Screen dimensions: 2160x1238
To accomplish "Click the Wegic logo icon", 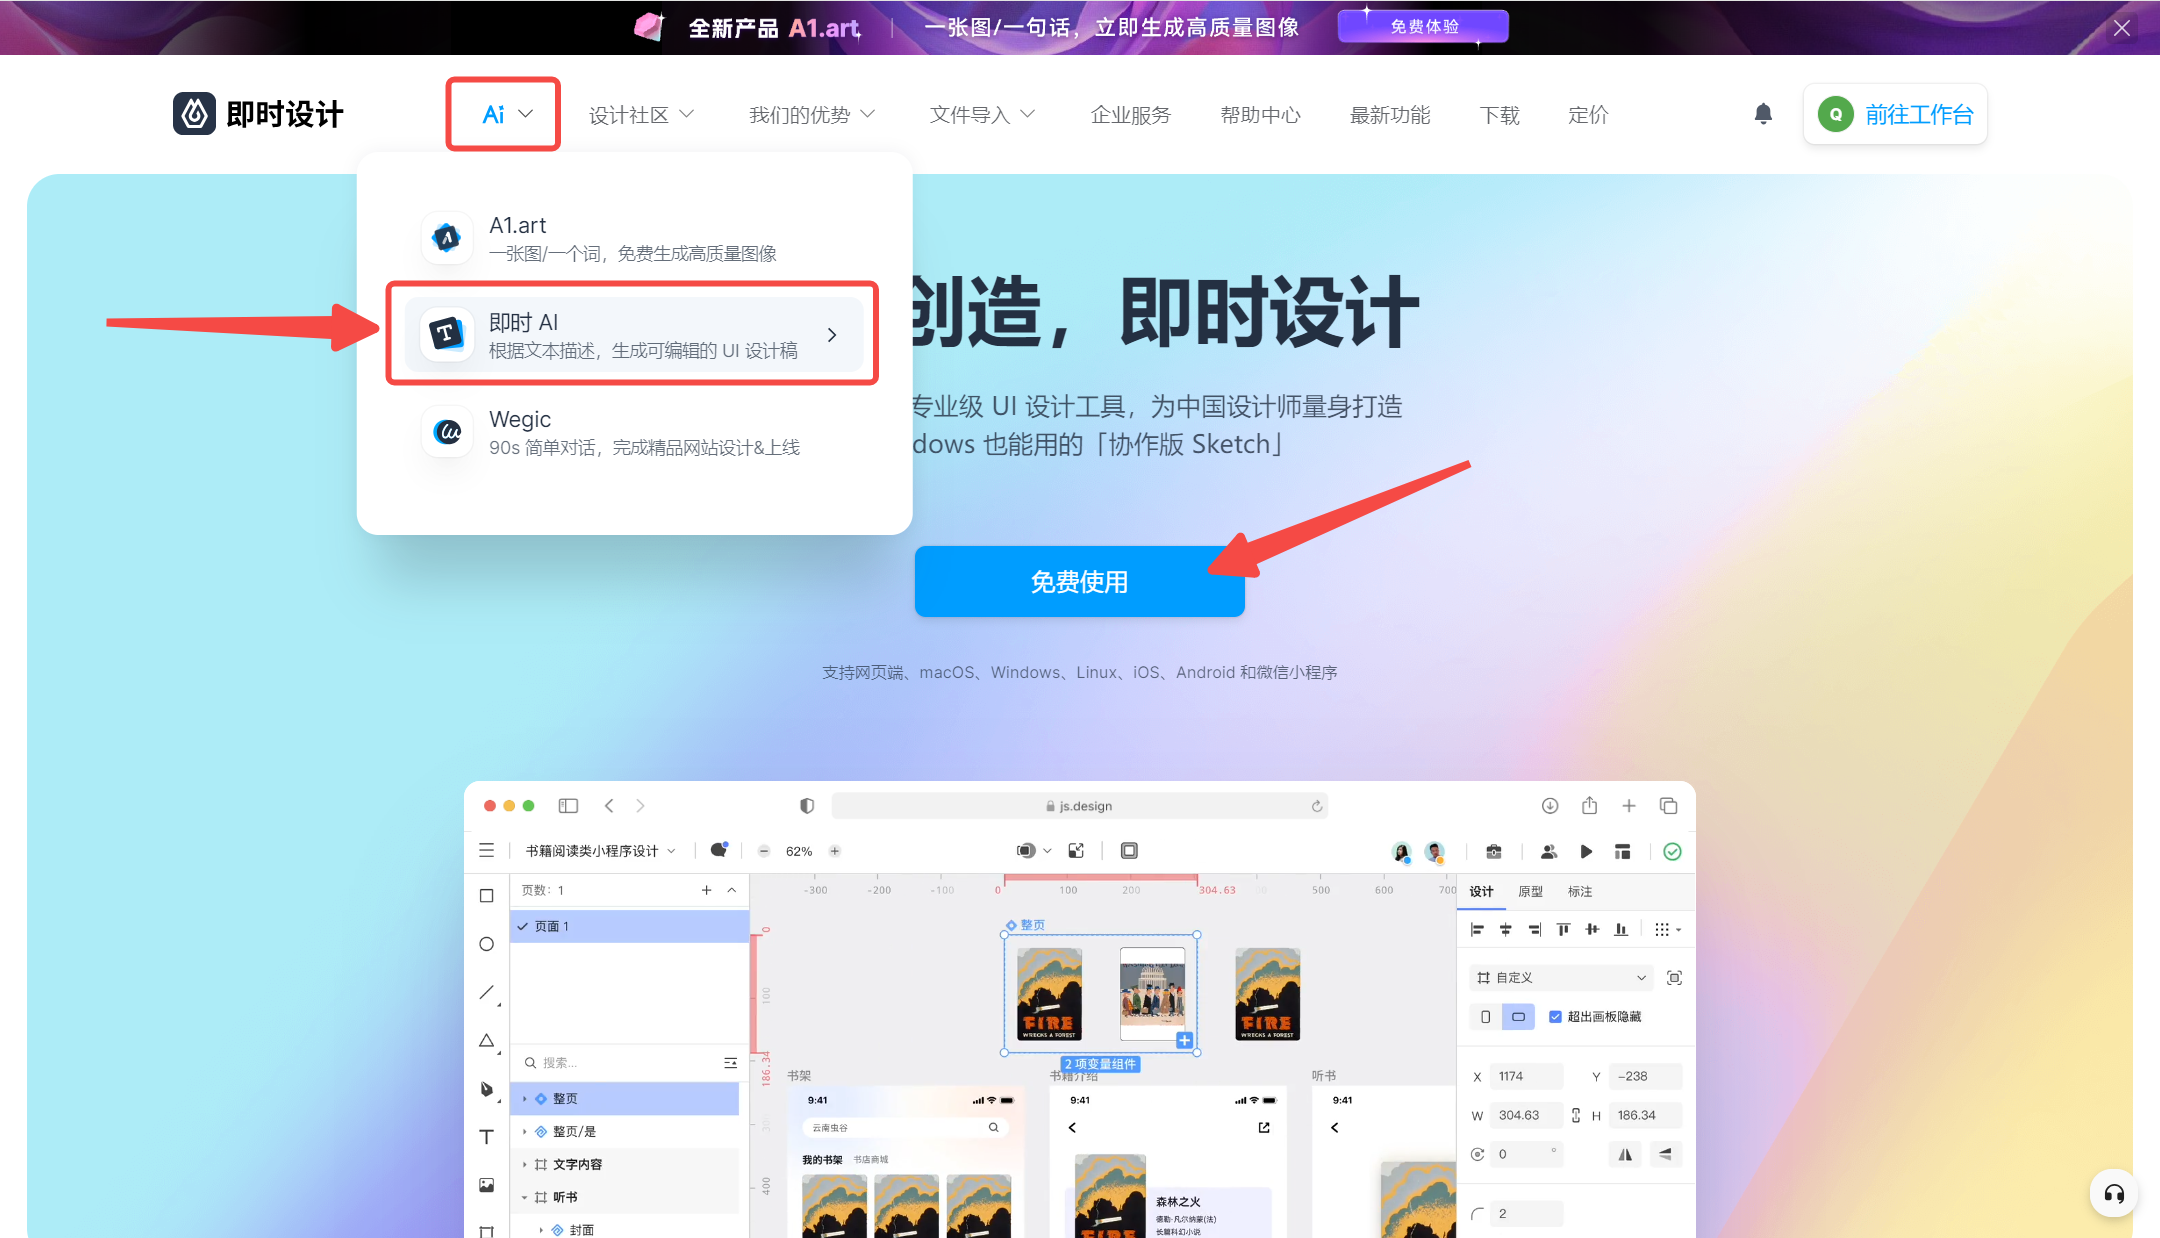I will (447, 431).
